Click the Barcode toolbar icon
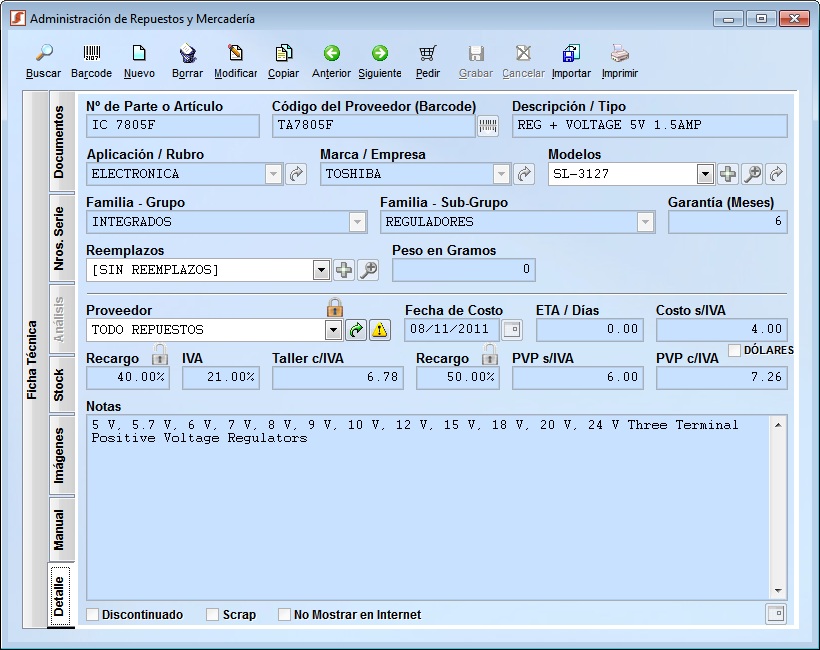The width and height of the screenshot is (820, 650). click(91, 54)
